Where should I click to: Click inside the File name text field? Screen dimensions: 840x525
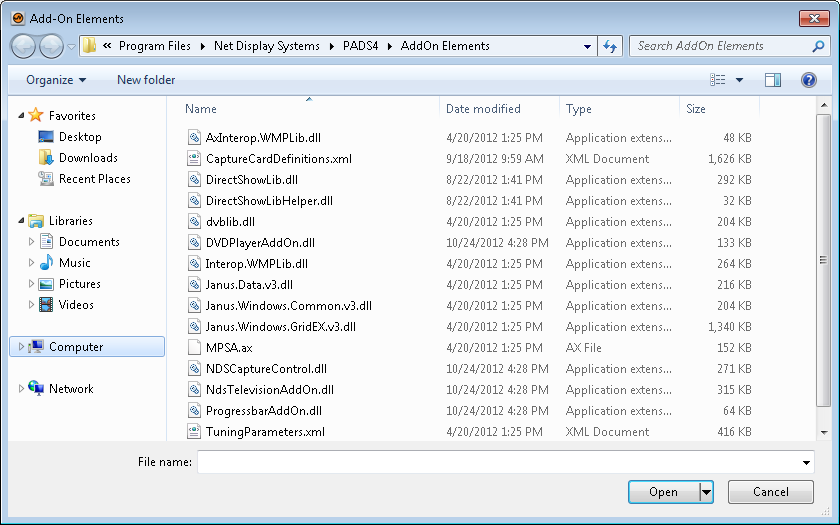tap(500, 463)
